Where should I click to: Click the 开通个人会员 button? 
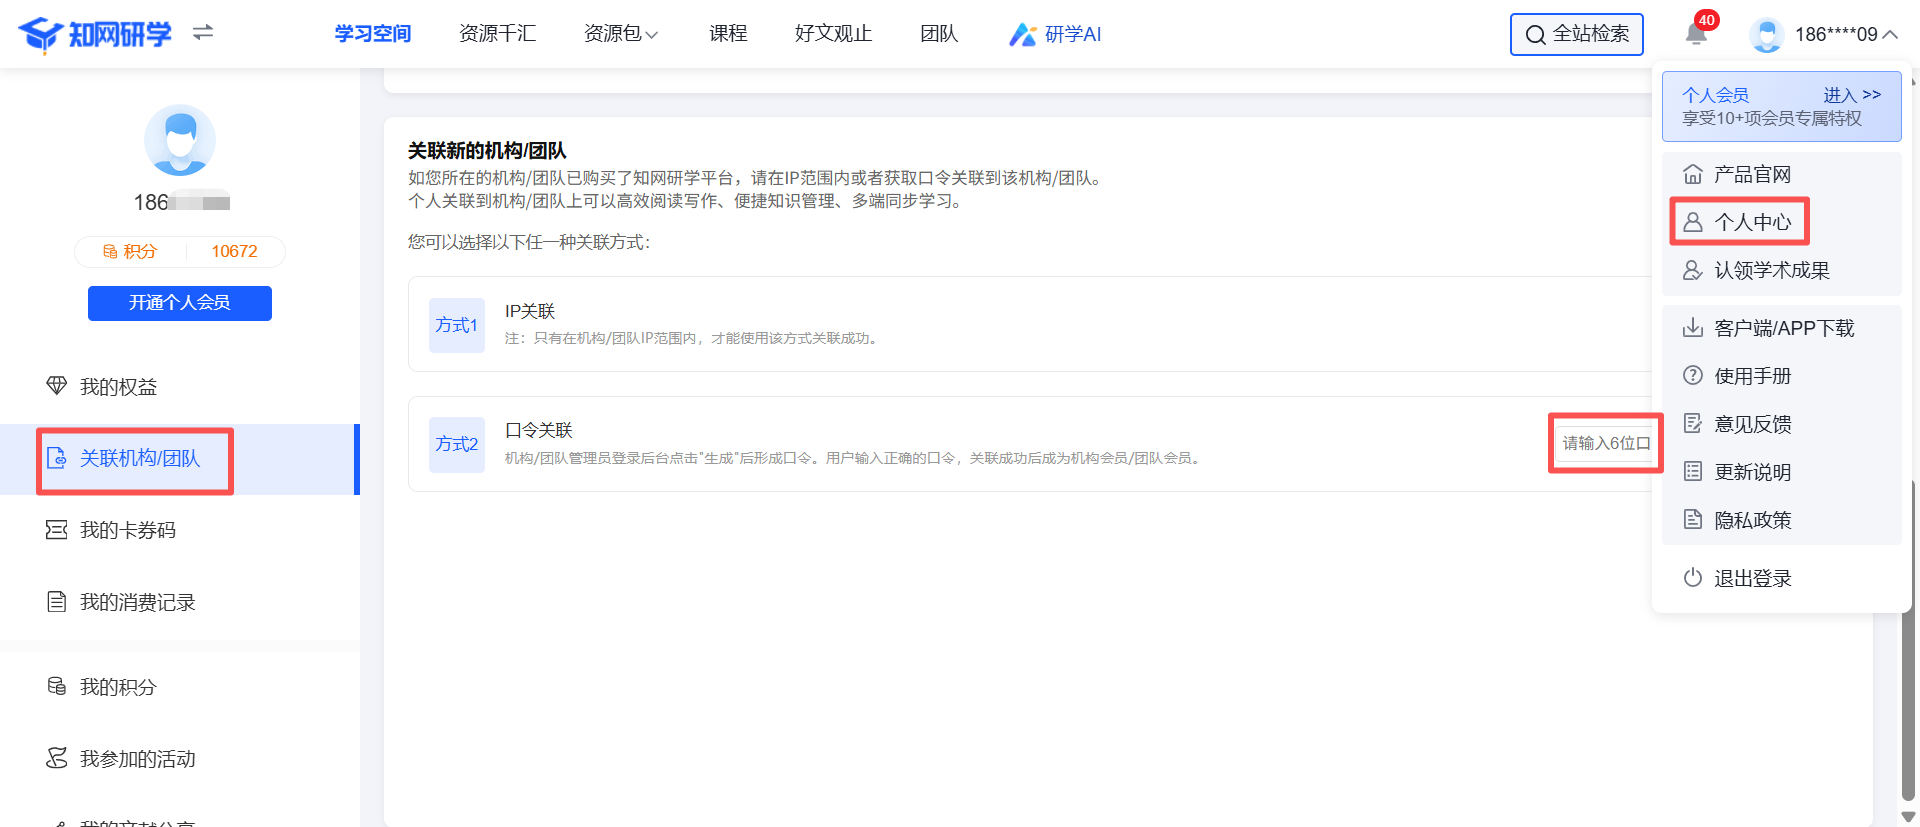point(180,303)
